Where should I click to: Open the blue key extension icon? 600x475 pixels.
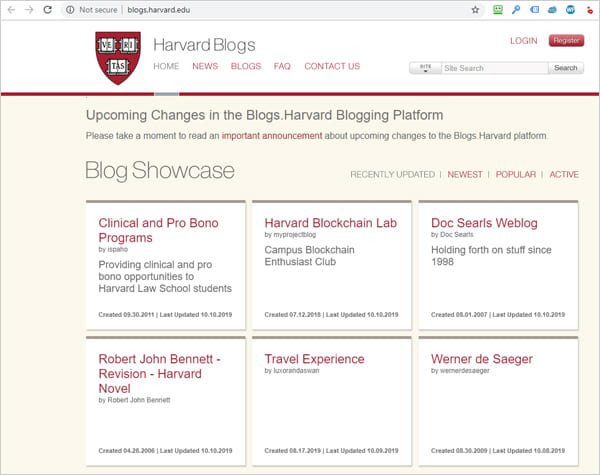516,10
